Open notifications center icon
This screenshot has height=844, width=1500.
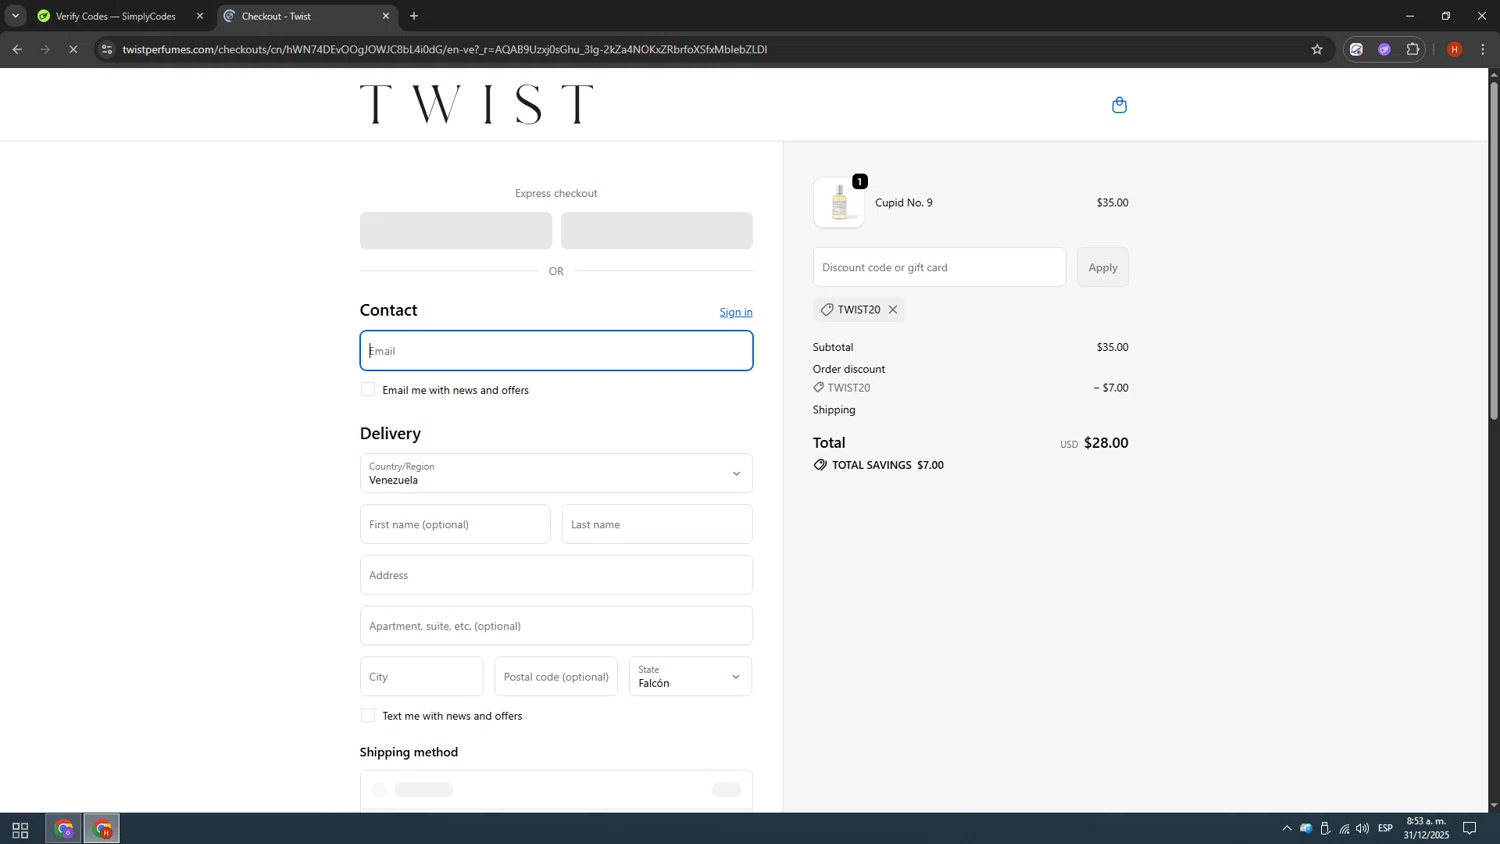pyautogui.click(x=1470, y=828)
